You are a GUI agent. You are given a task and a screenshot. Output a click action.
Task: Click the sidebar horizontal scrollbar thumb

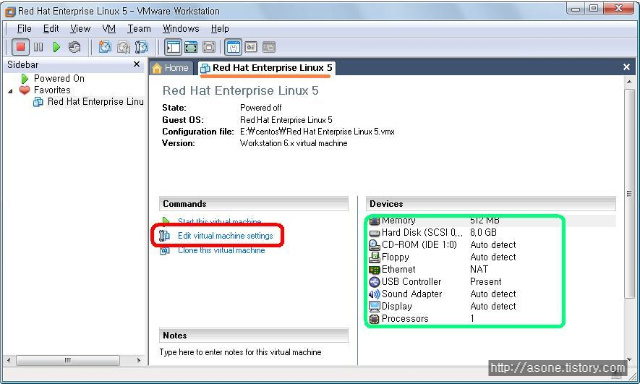(68, 360)
